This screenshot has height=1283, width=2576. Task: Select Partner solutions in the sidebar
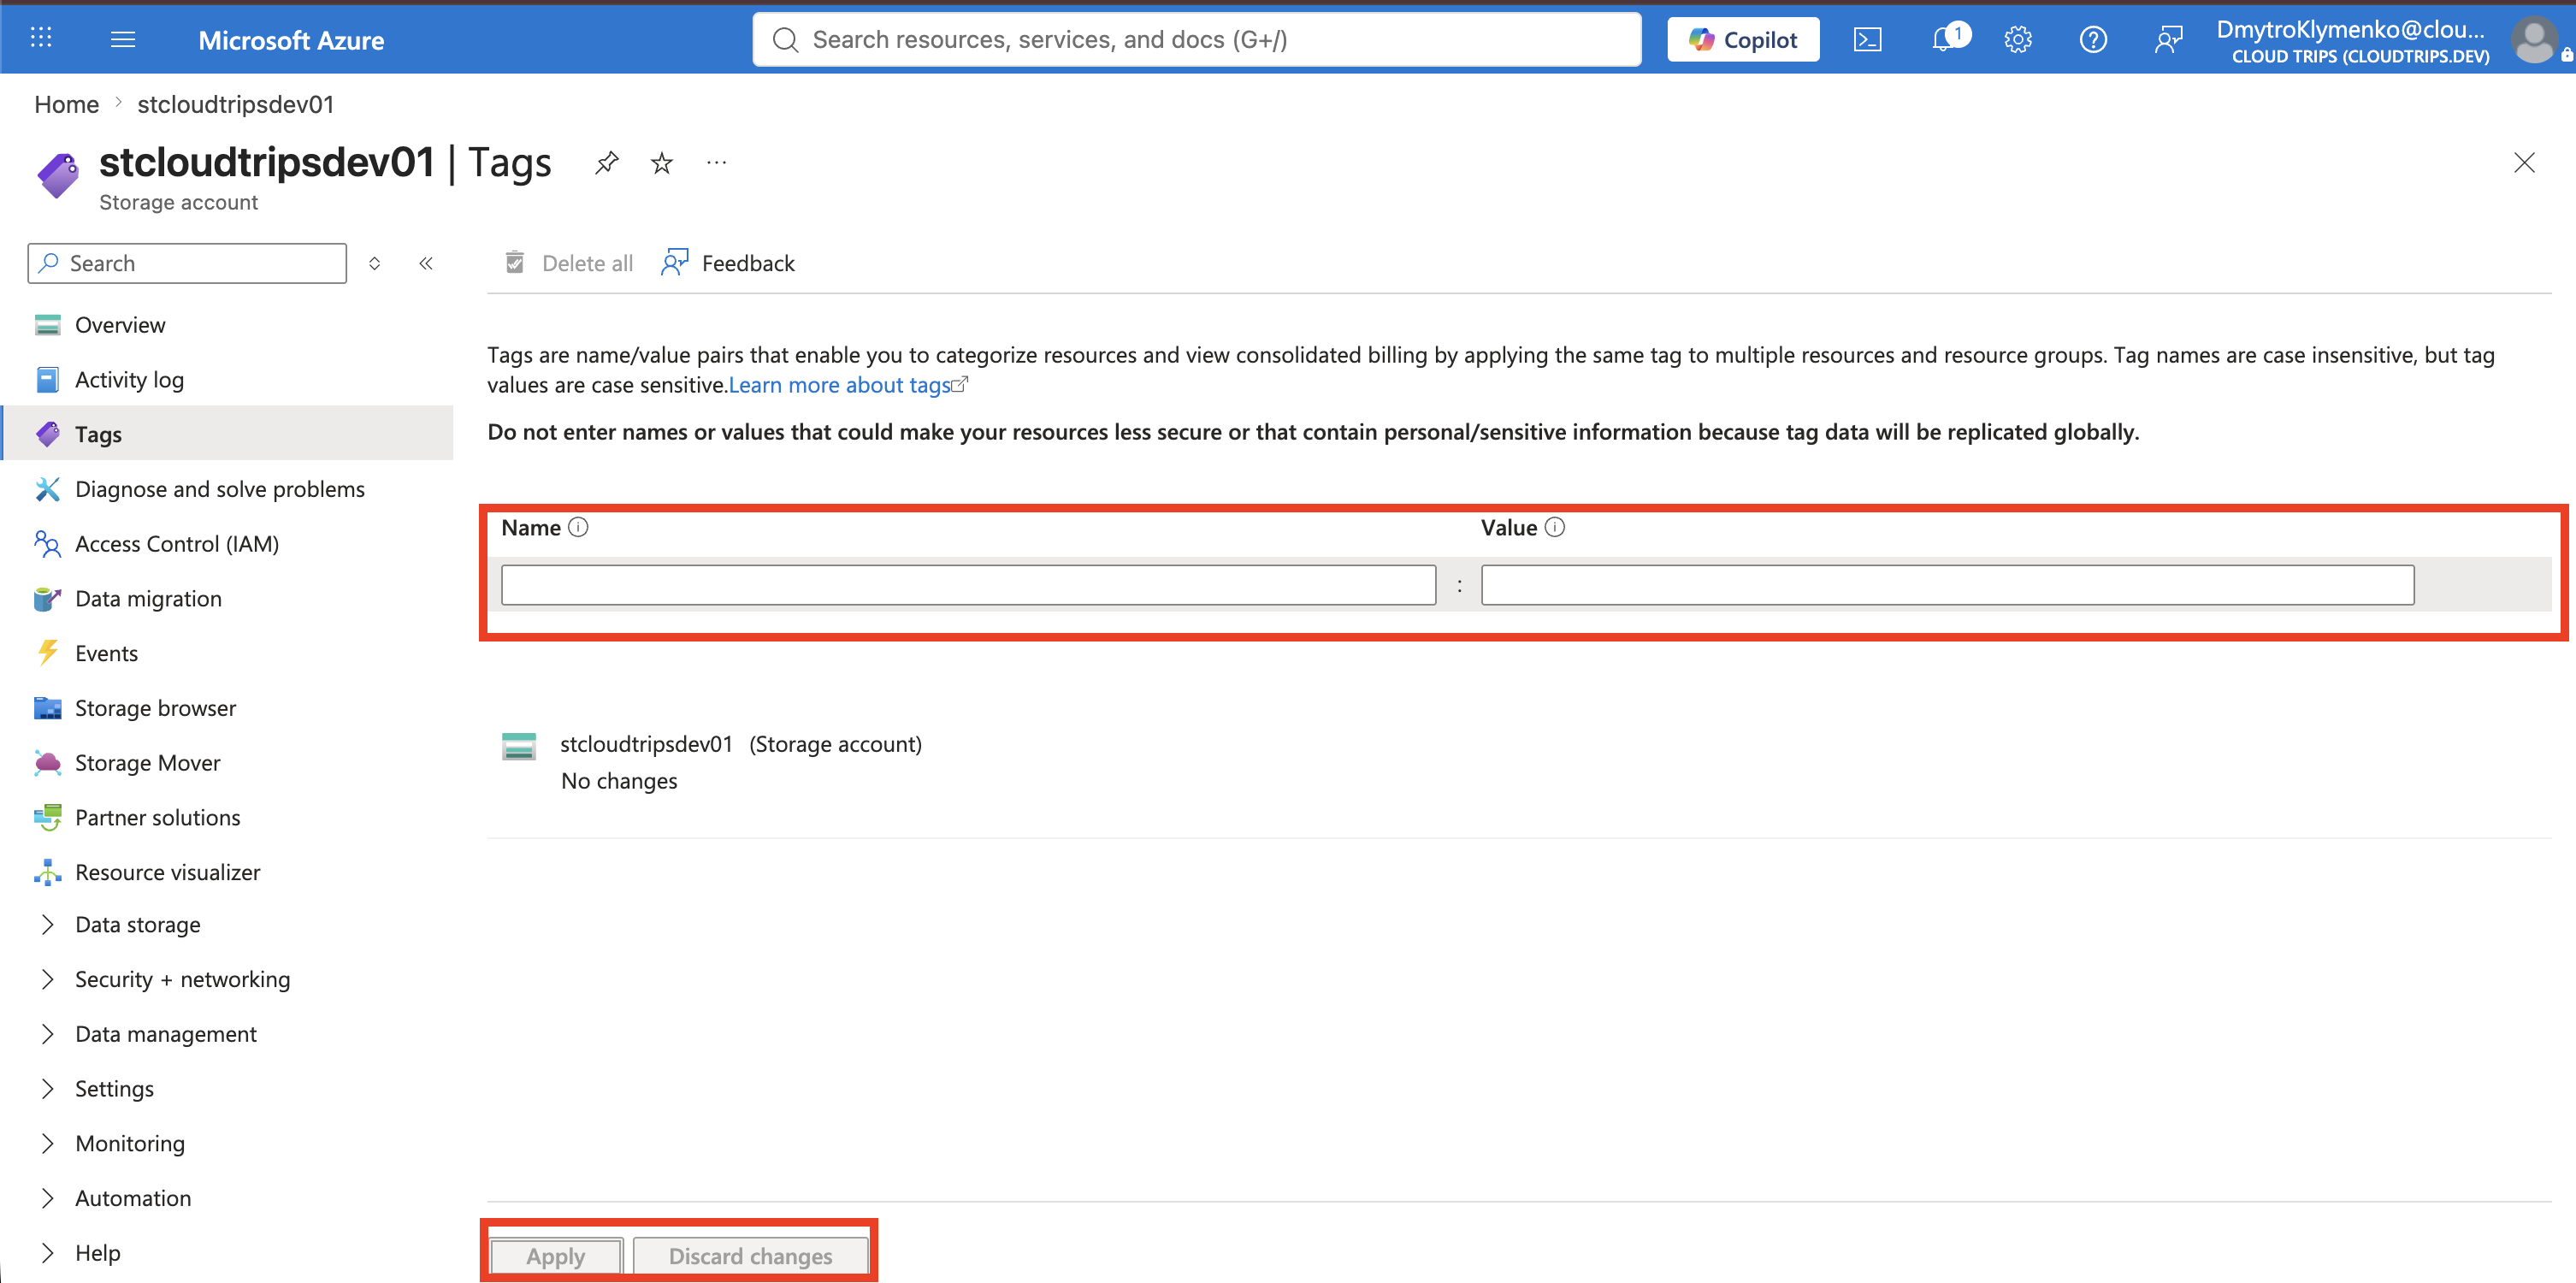pos(158,817)
